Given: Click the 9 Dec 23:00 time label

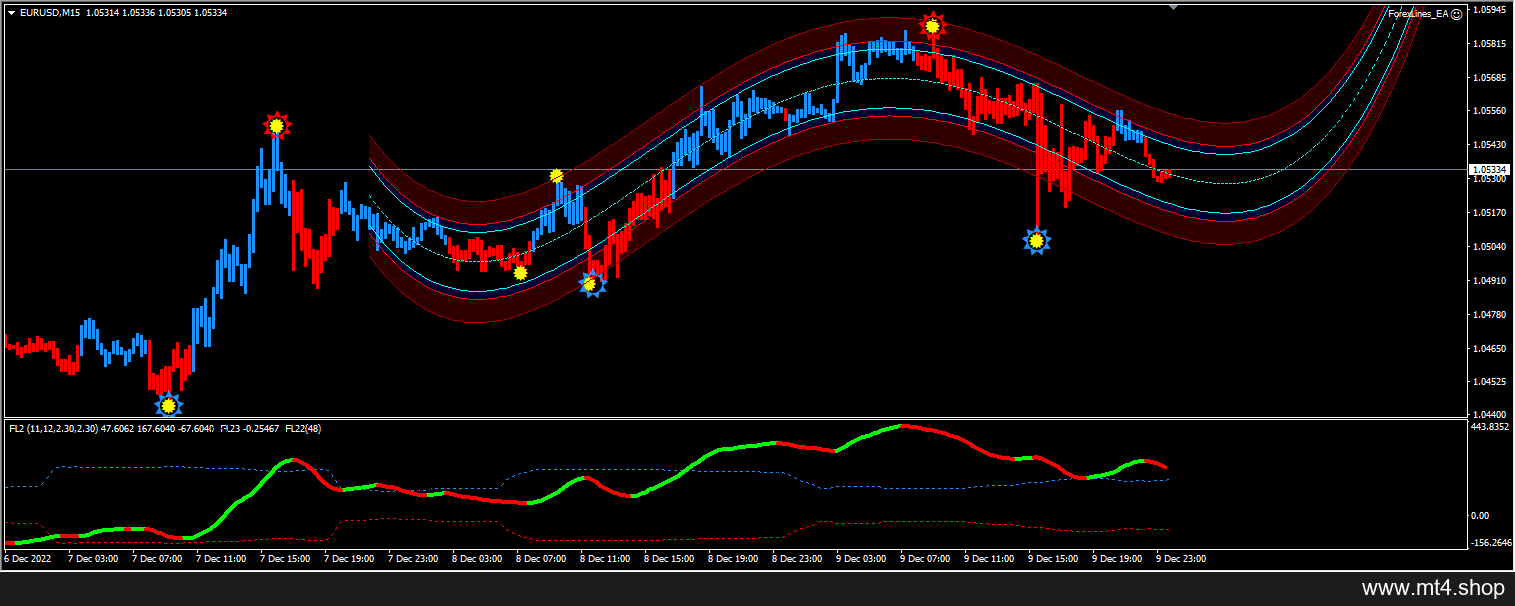Looking at the screenshot, I should click(1181, 559).
